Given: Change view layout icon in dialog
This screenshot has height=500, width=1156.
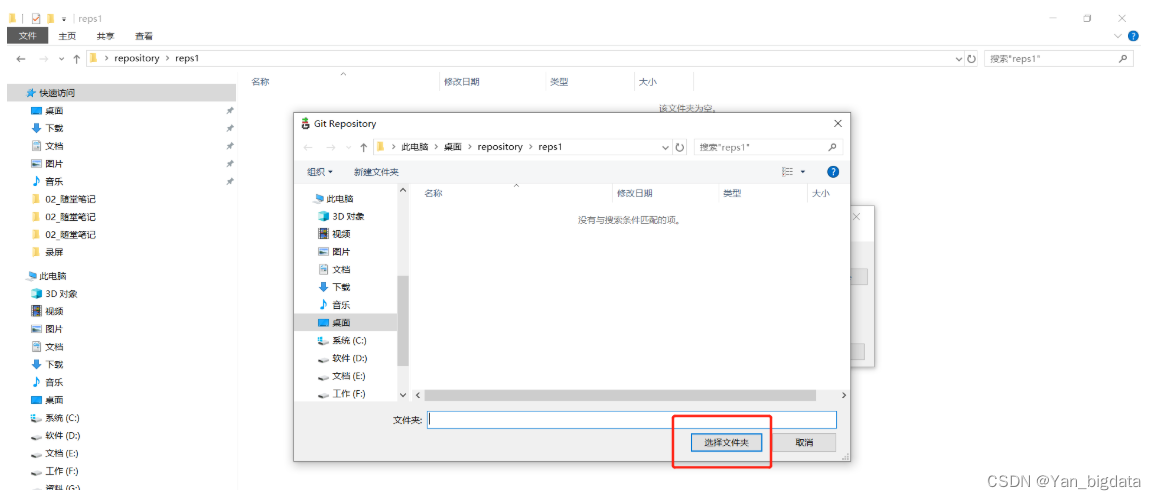Looking at the screenshot, I should 787,172.
